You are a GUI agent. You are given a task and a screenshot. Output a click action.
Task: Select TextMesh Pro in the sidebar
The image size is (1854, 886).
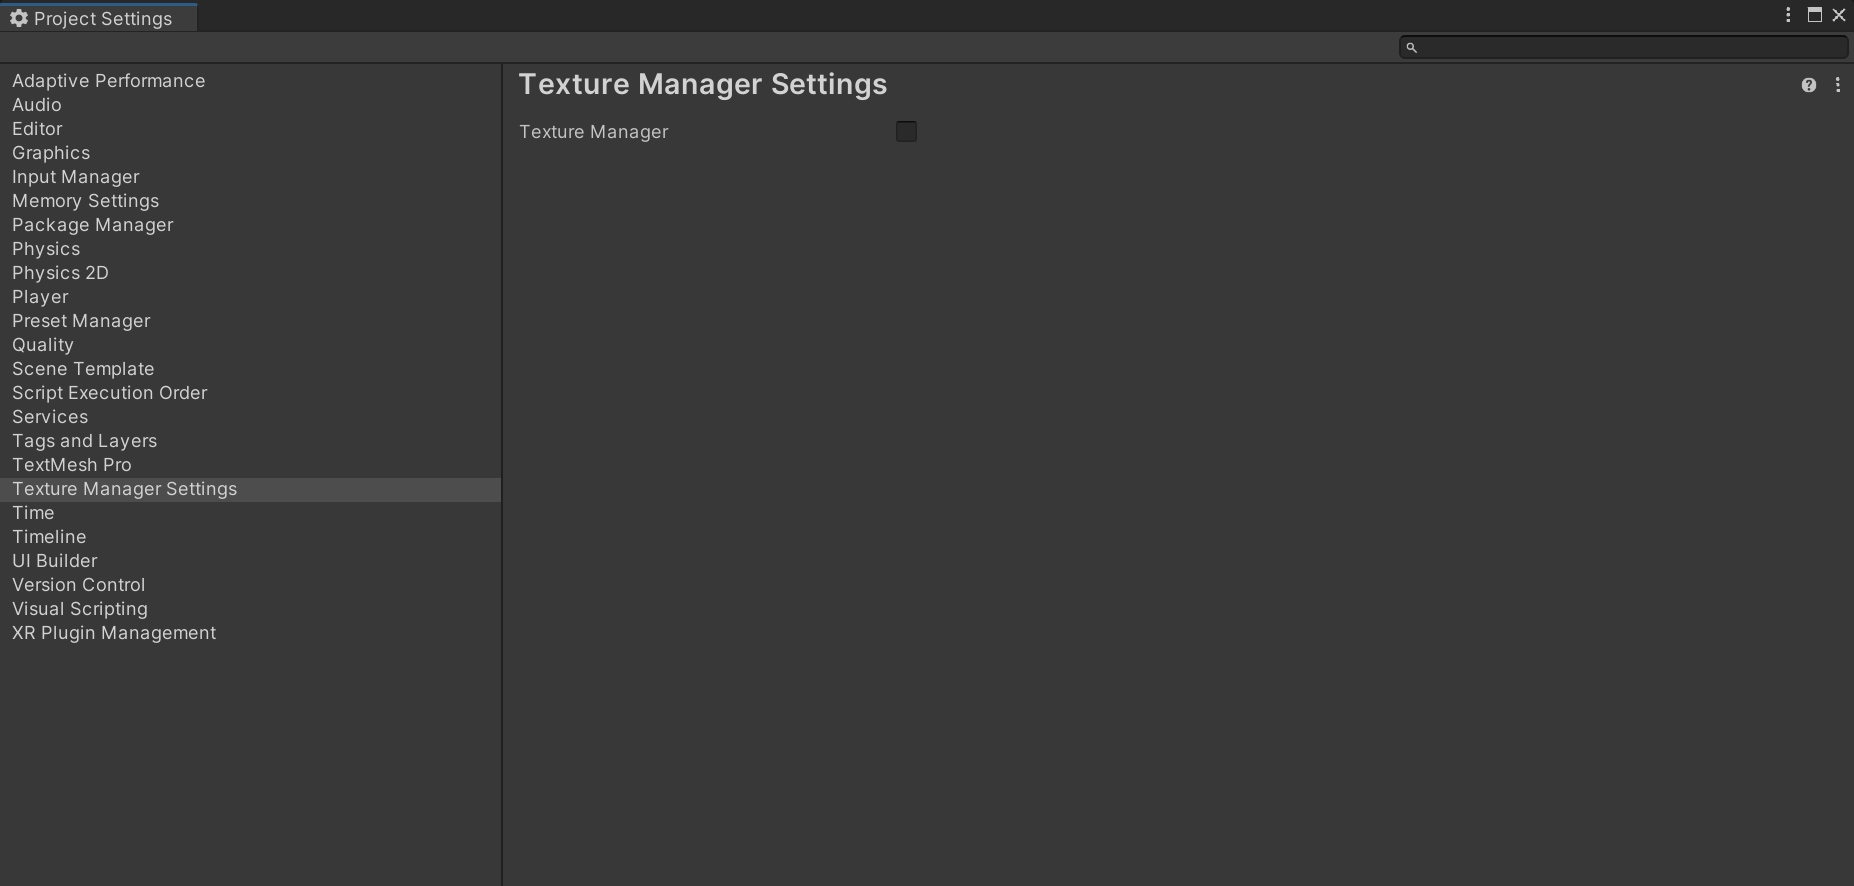pyautogui.click(x=72, y=465)
